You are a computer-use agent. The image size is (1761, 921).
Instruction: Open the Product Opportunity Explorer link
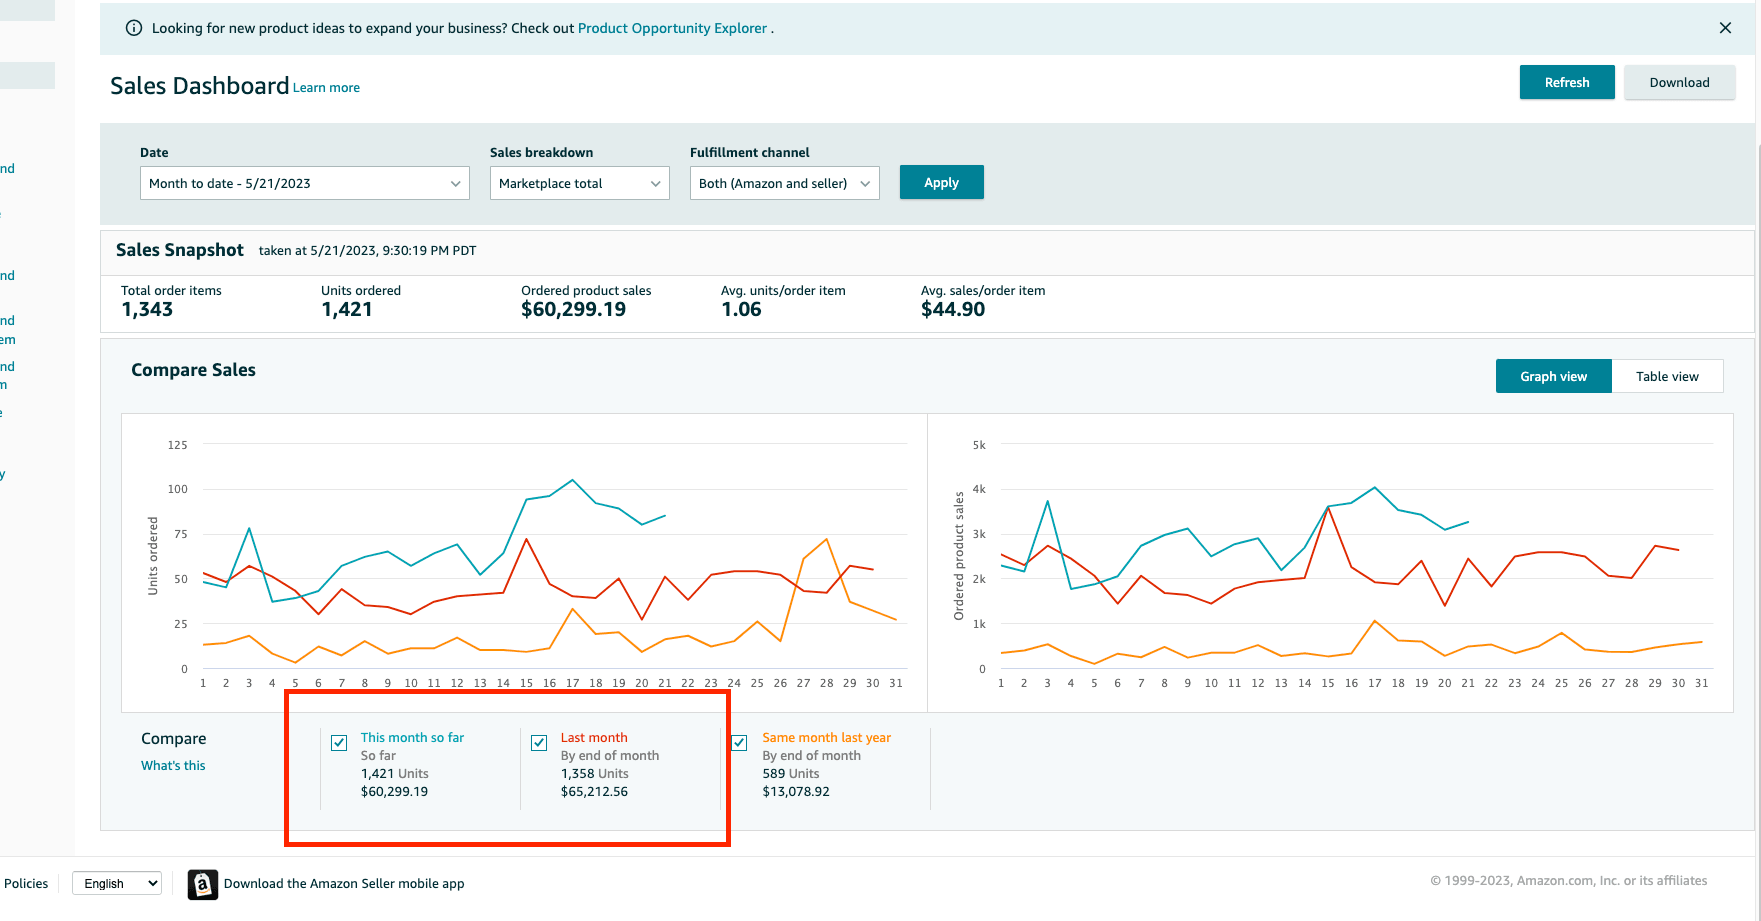click(x=672, y=28)
